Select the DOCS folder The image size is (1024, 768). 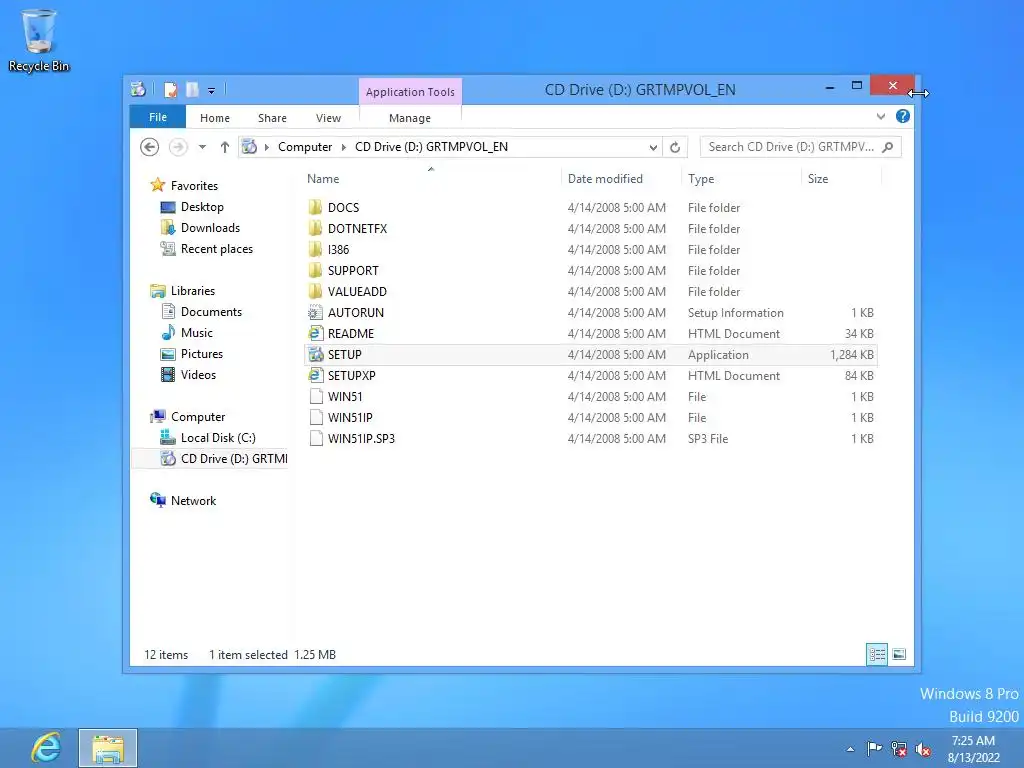[x=590, y=208]
